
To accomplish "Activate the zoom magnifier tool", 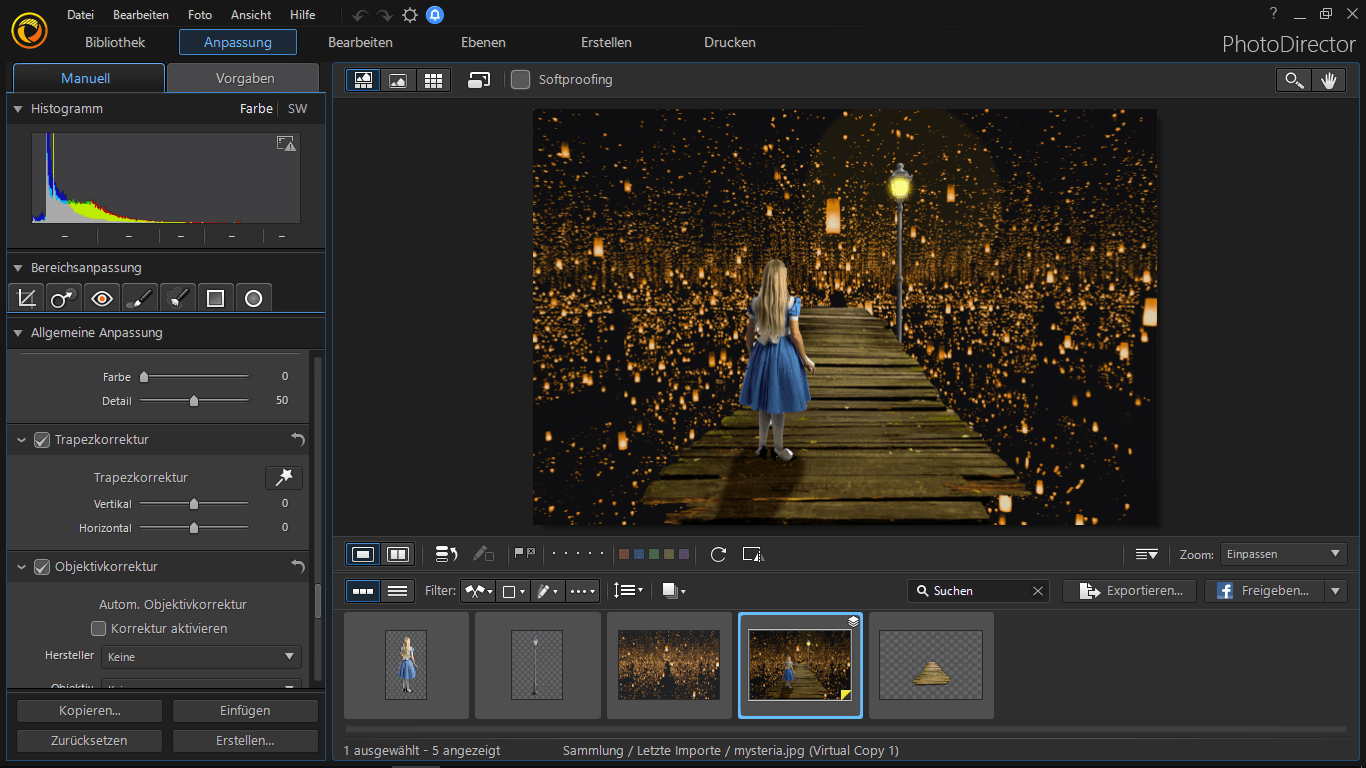I will [x=1294, y=81].
